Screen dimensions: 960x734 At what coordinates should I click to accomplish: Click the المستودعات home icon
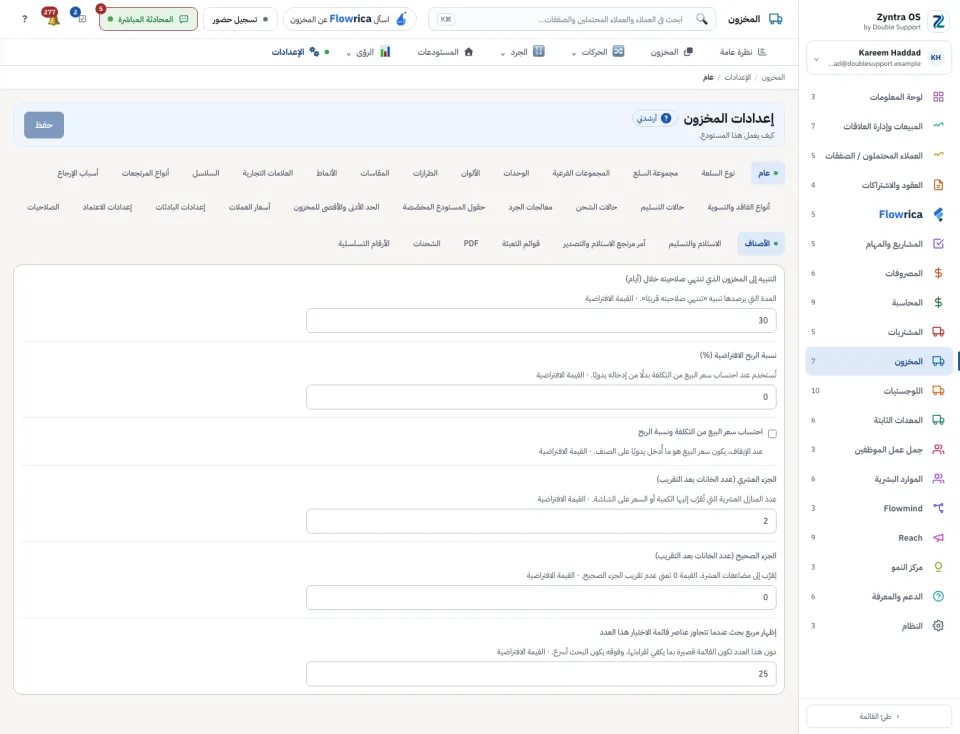coord(468,51)
